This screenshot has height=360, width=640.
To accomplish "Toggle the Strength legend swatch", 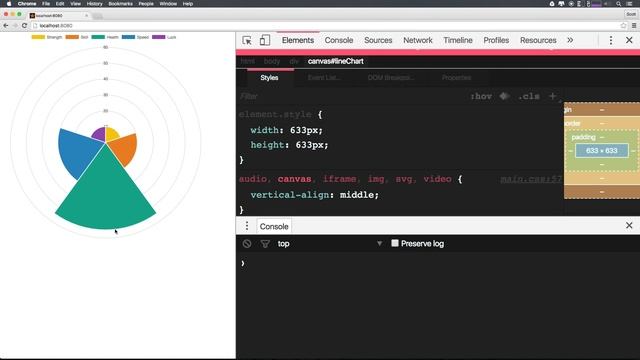I will [38, 37].
